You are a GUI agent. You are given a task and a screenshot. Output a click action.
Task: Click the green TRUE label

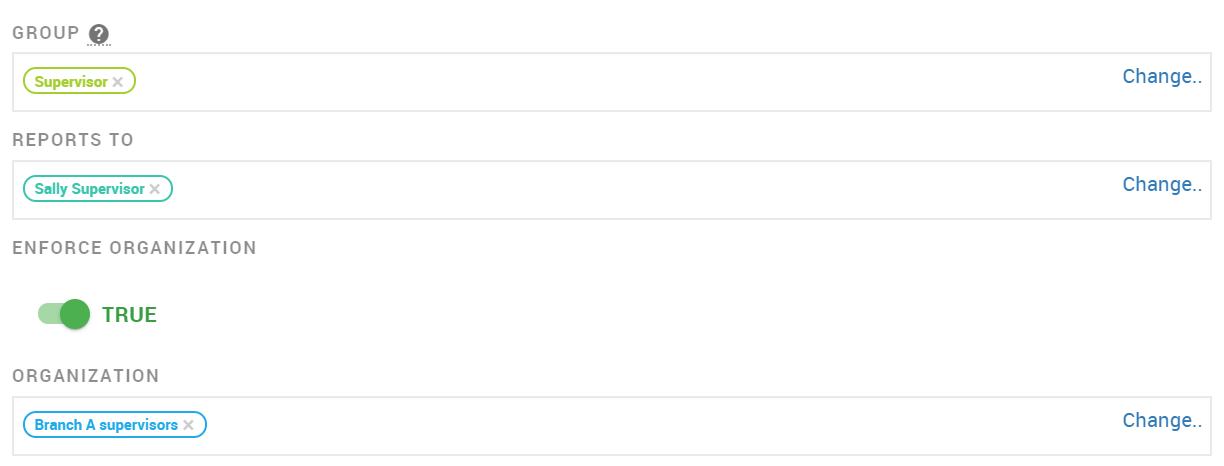click(130, 315)
